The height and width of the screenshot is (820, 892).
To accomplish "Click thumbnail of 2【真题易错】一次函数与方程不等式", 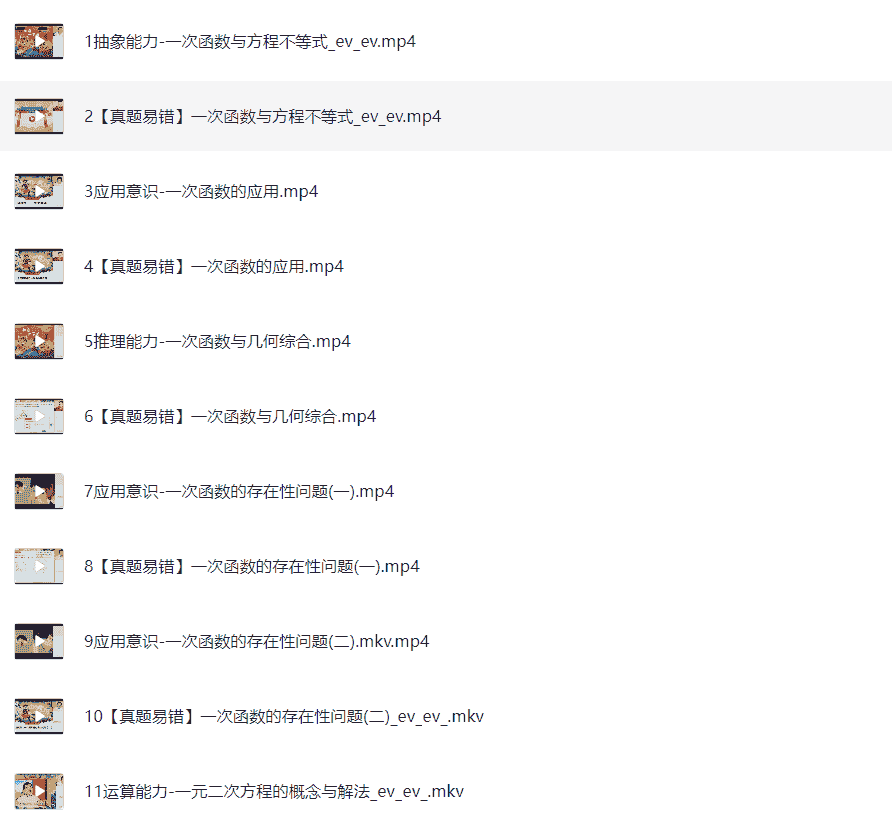I will [x=39, y=117].
